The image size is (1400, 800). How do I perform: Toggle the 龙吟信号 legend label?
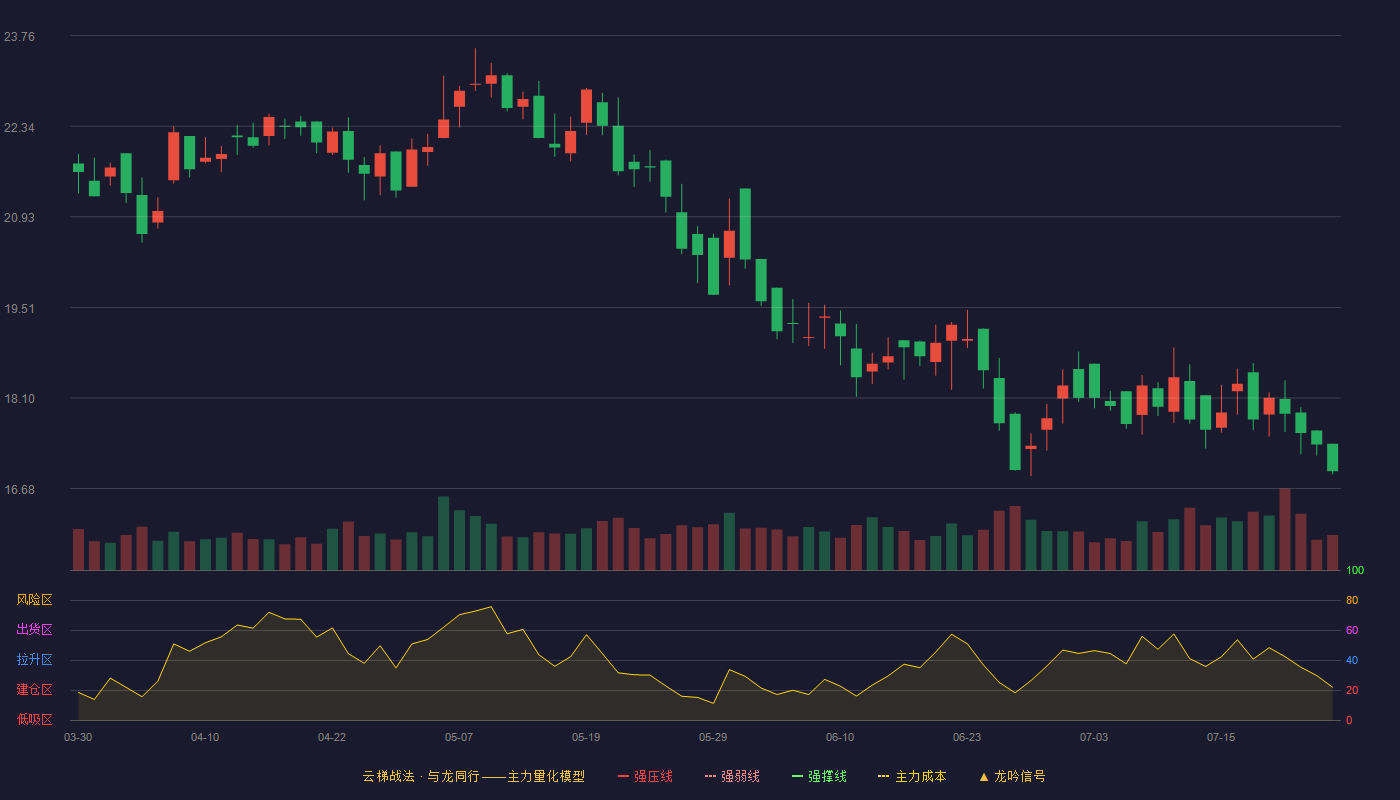1020,776
